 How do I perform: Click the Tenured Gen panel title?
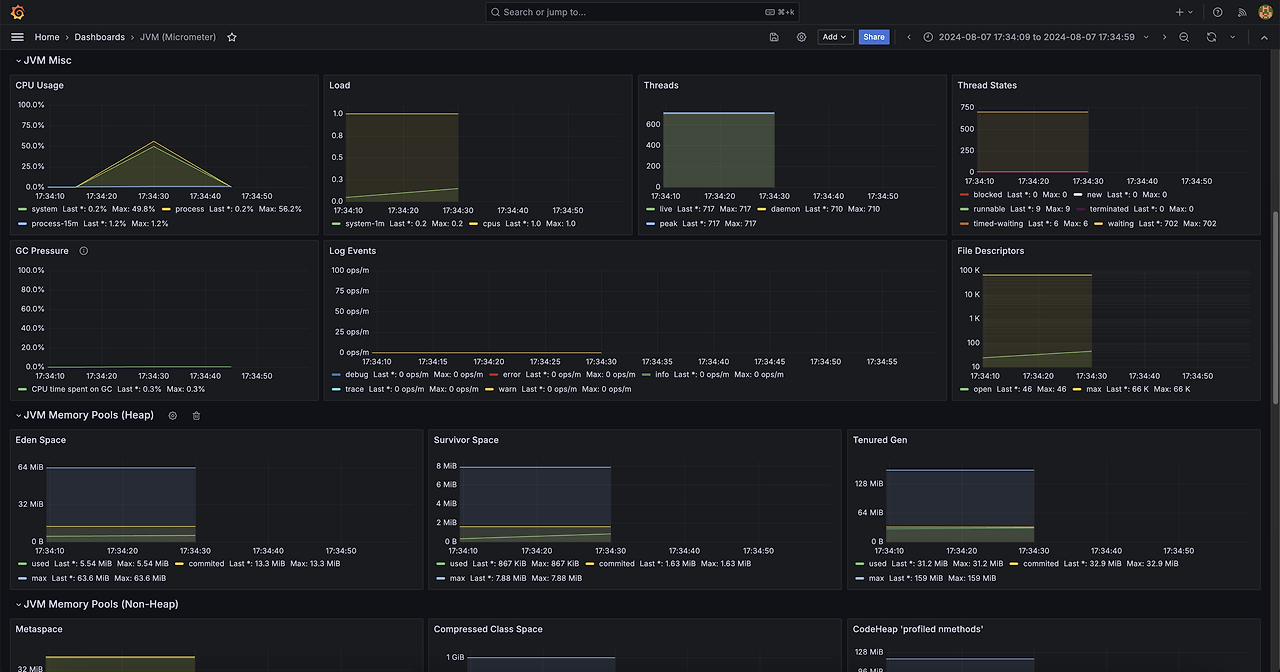click(x=880, y=440)
